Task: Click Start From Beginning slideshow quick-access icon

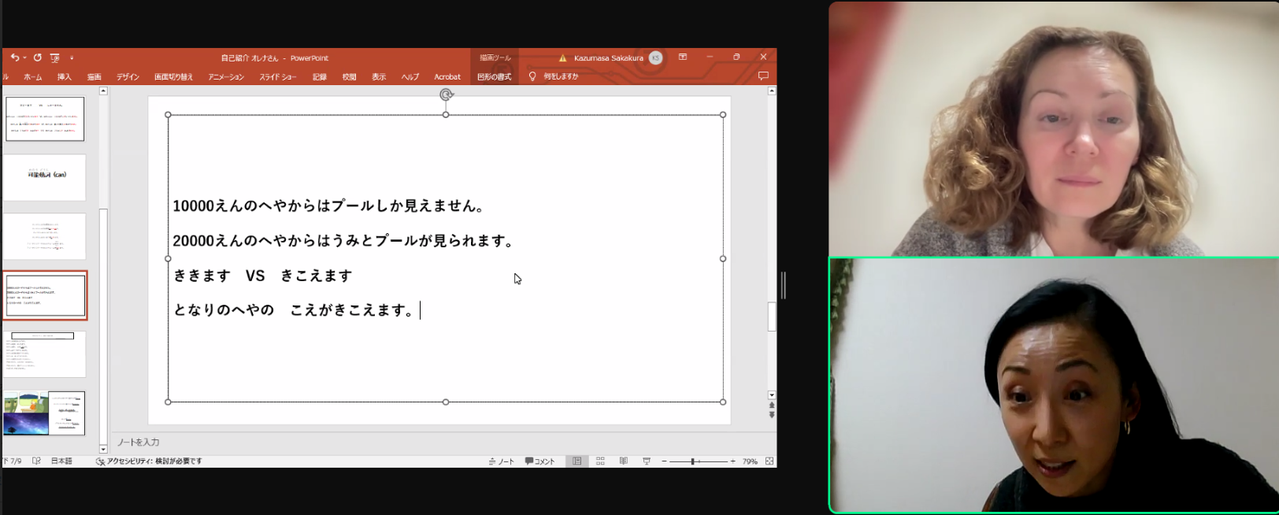Action: click(x=55, y=58)
